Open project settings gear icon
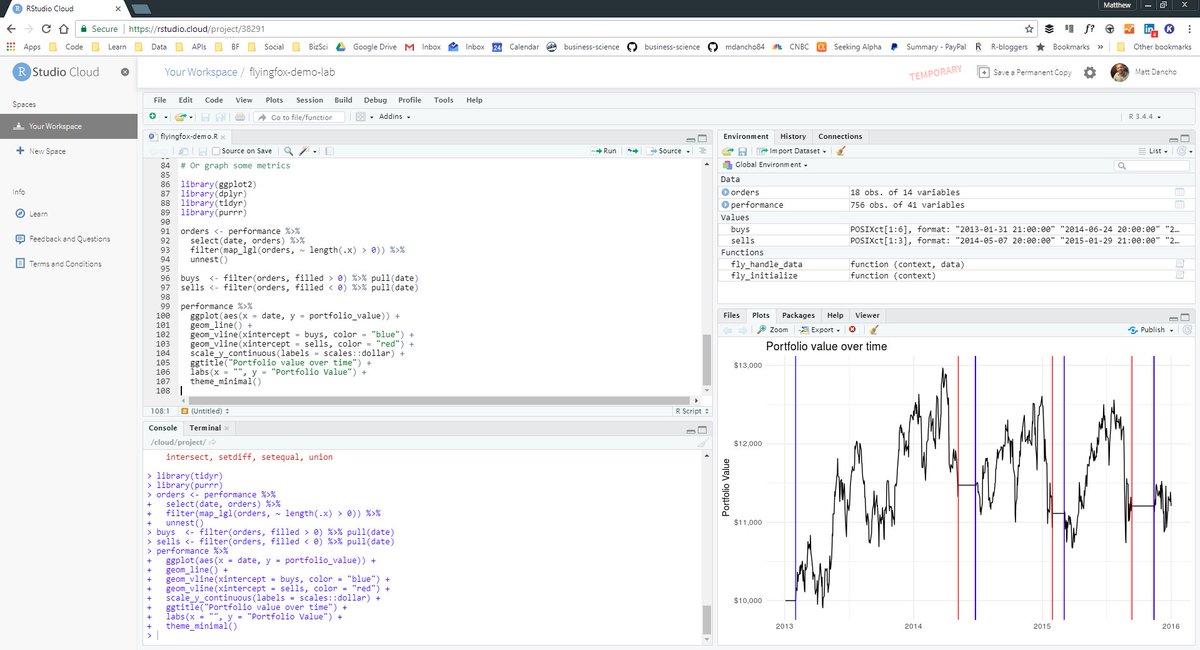This screenshot has width=1200, height=650. click(x=1089, y=72)
